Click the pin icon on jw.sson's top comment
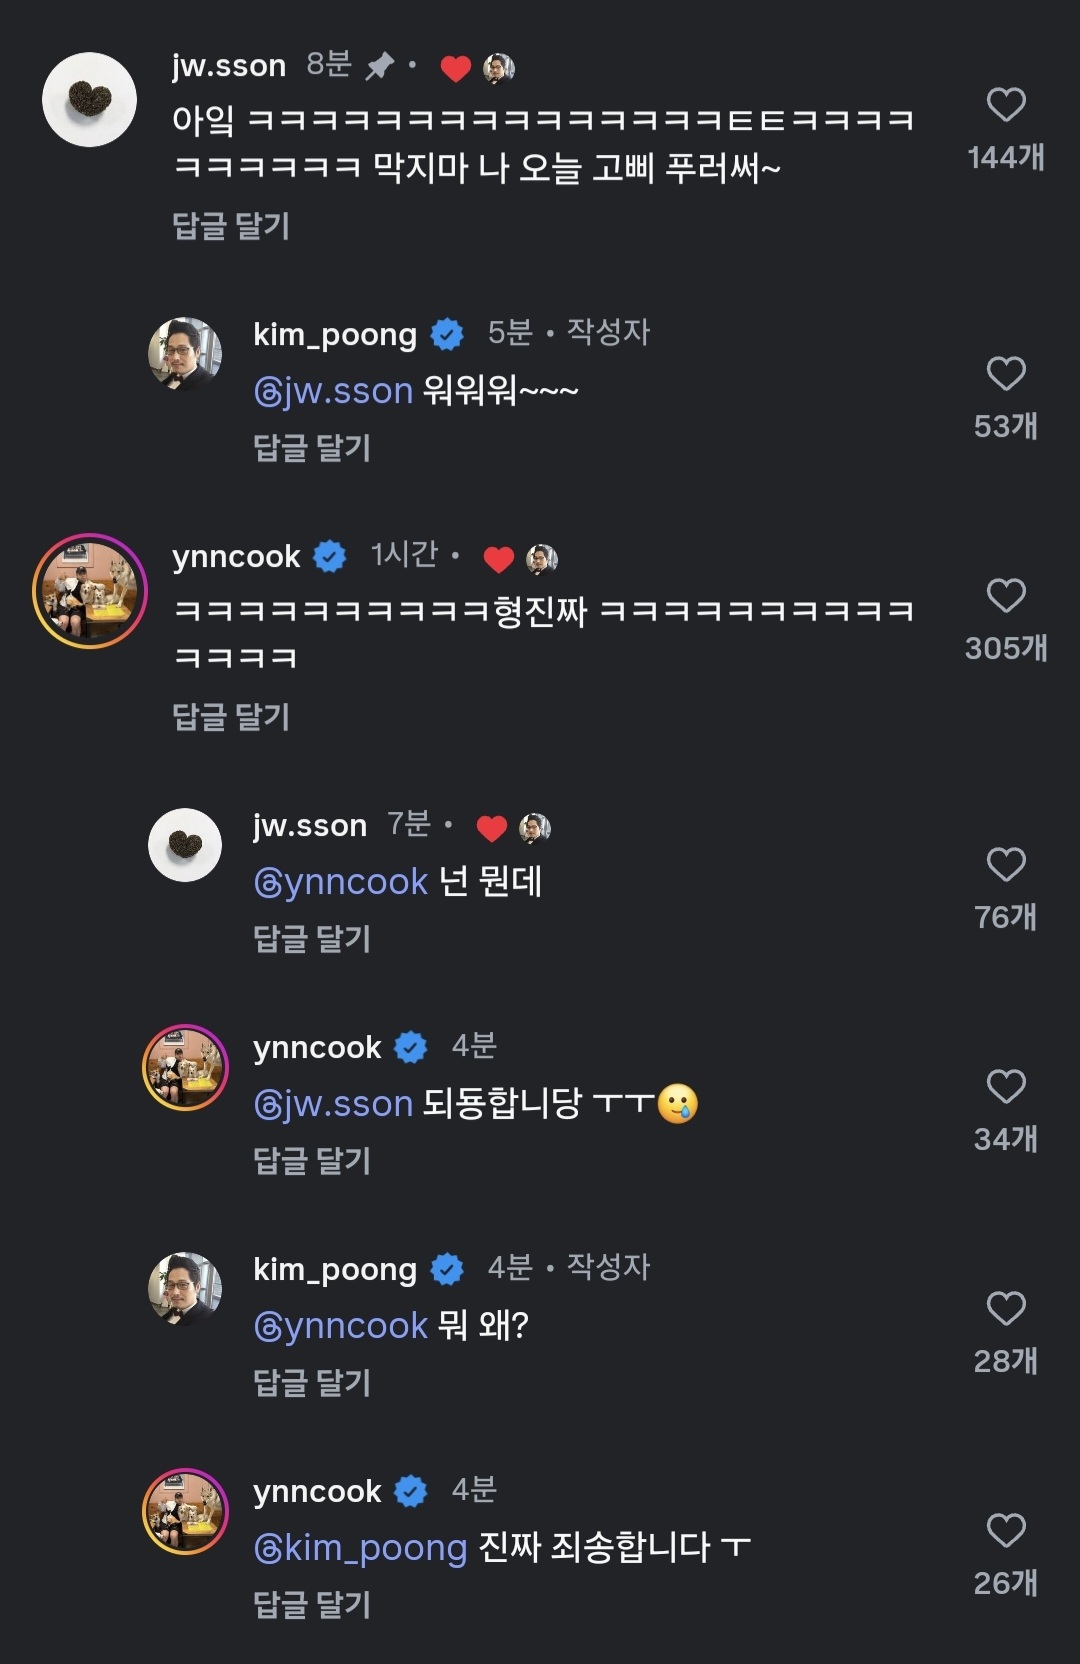 [379, 67]
